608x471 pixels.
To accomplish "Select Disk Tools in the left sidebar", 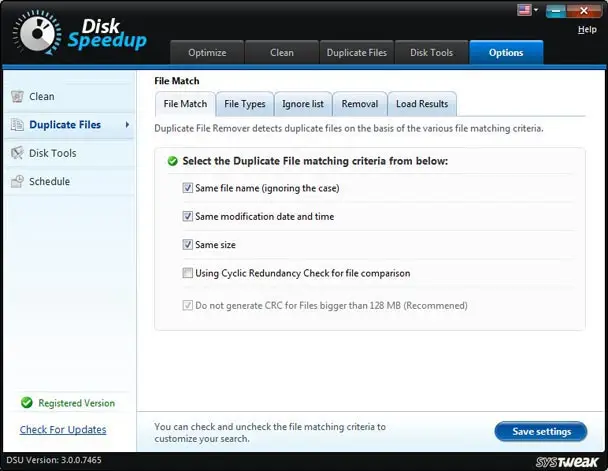I will 69,153.
